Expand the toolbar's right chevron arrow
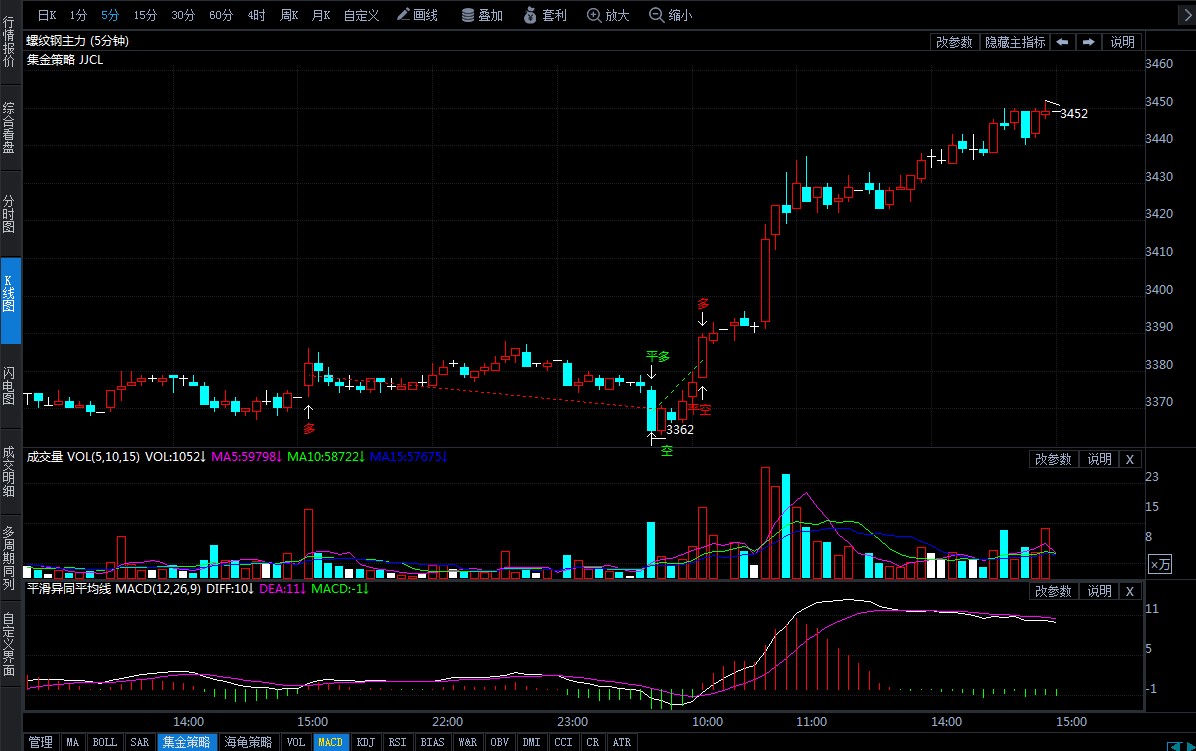Viewport: 1196px width, 751px height. click(1185, 15)
